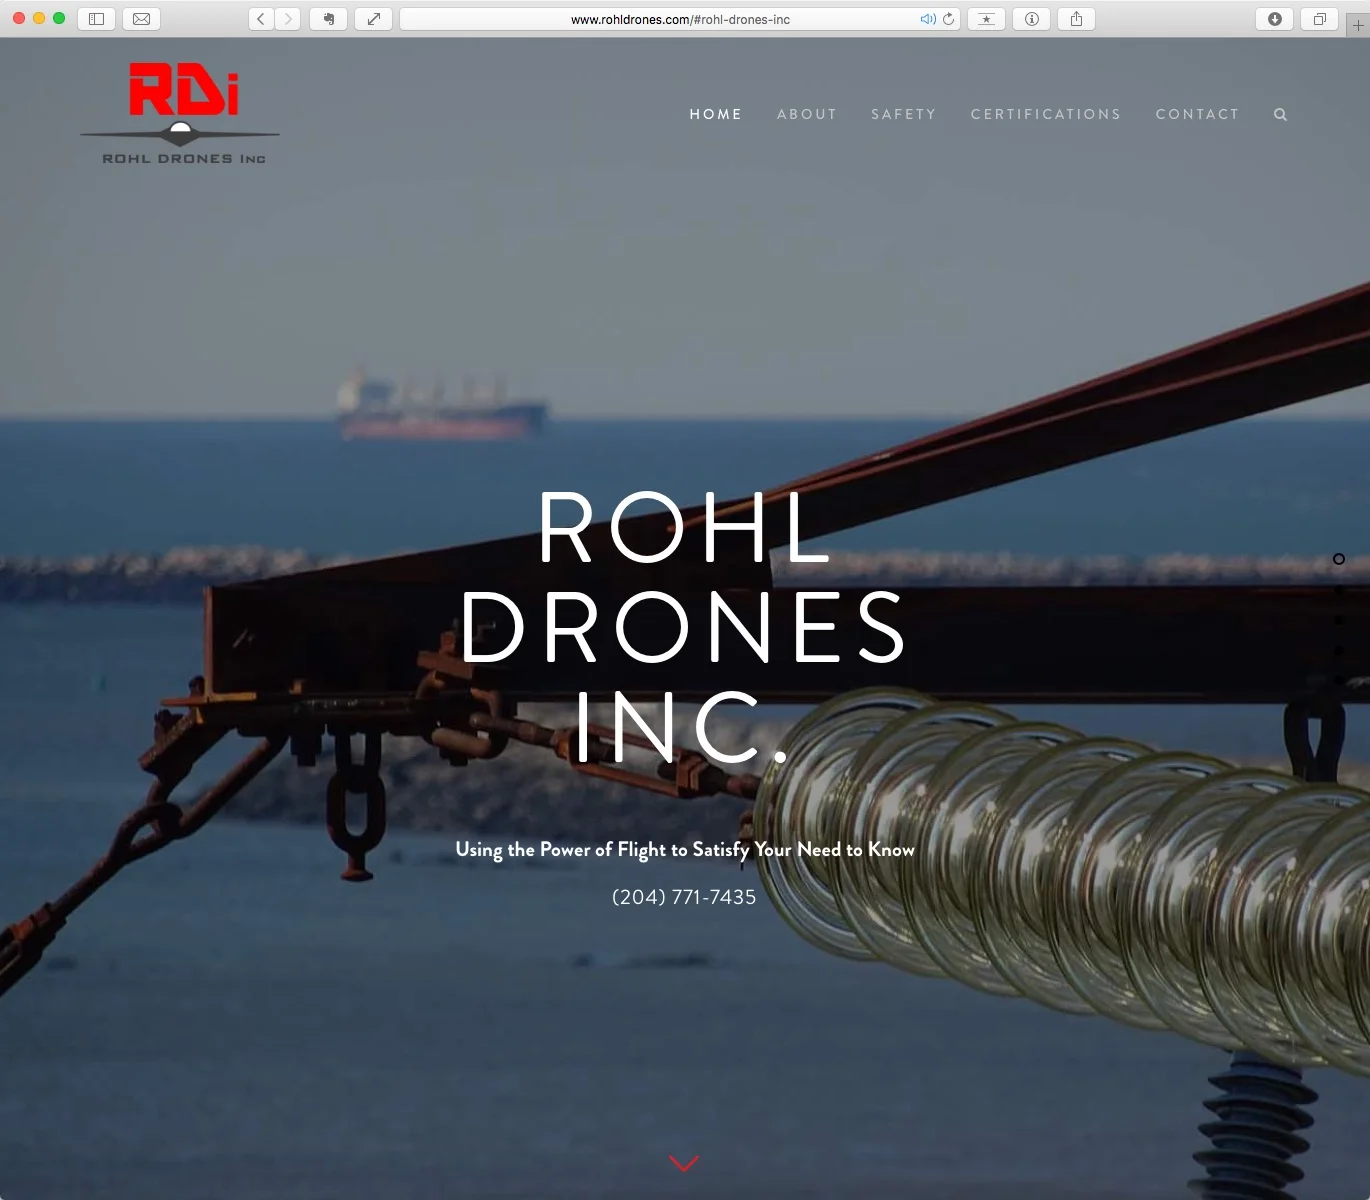Enter full screen with green button
The height and width of the screenshot is (1200, 1370).
click(59, 18)
